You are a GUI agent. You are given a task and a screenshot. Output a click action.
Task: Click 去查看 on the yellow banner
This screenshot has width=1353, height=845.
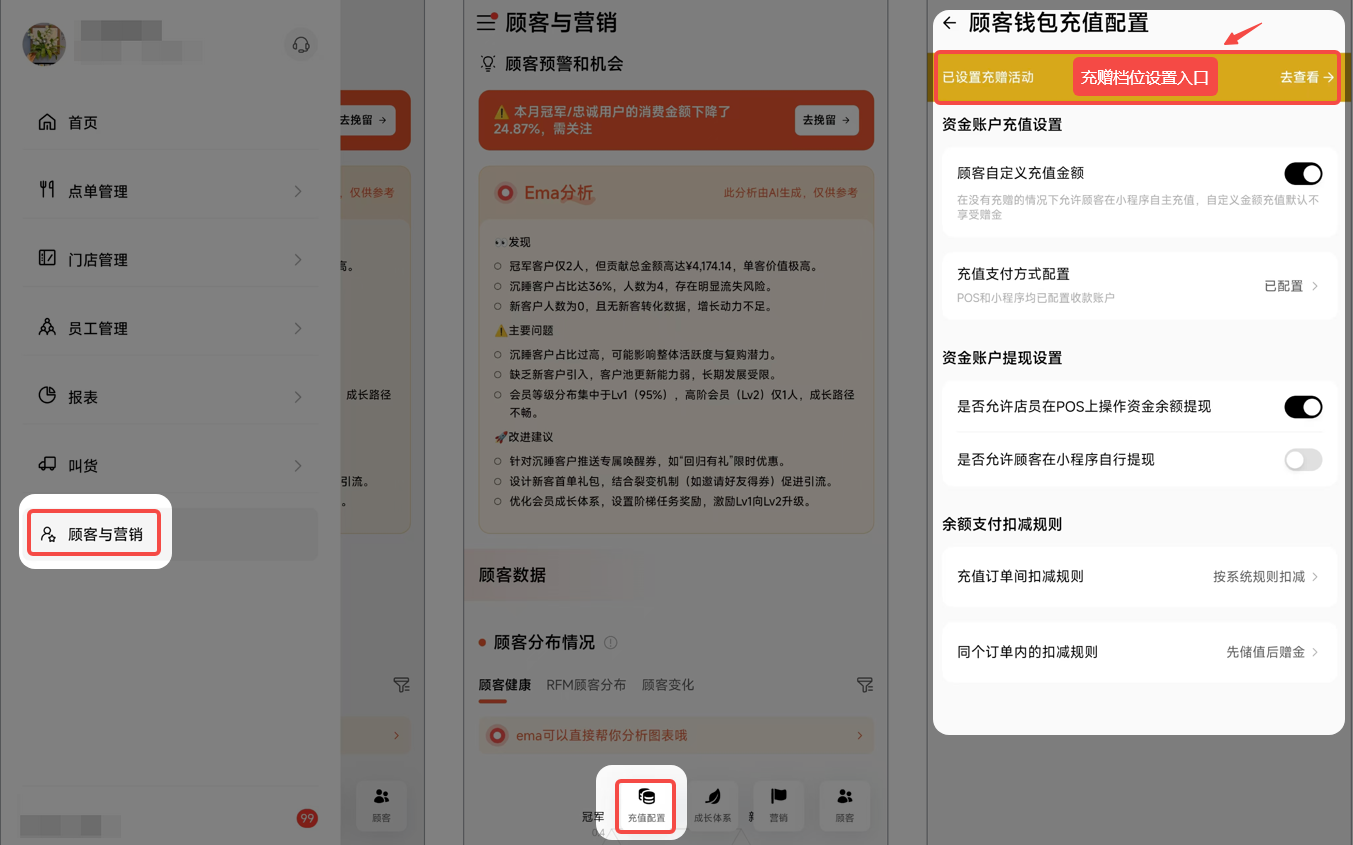(x=1306, y=77)
